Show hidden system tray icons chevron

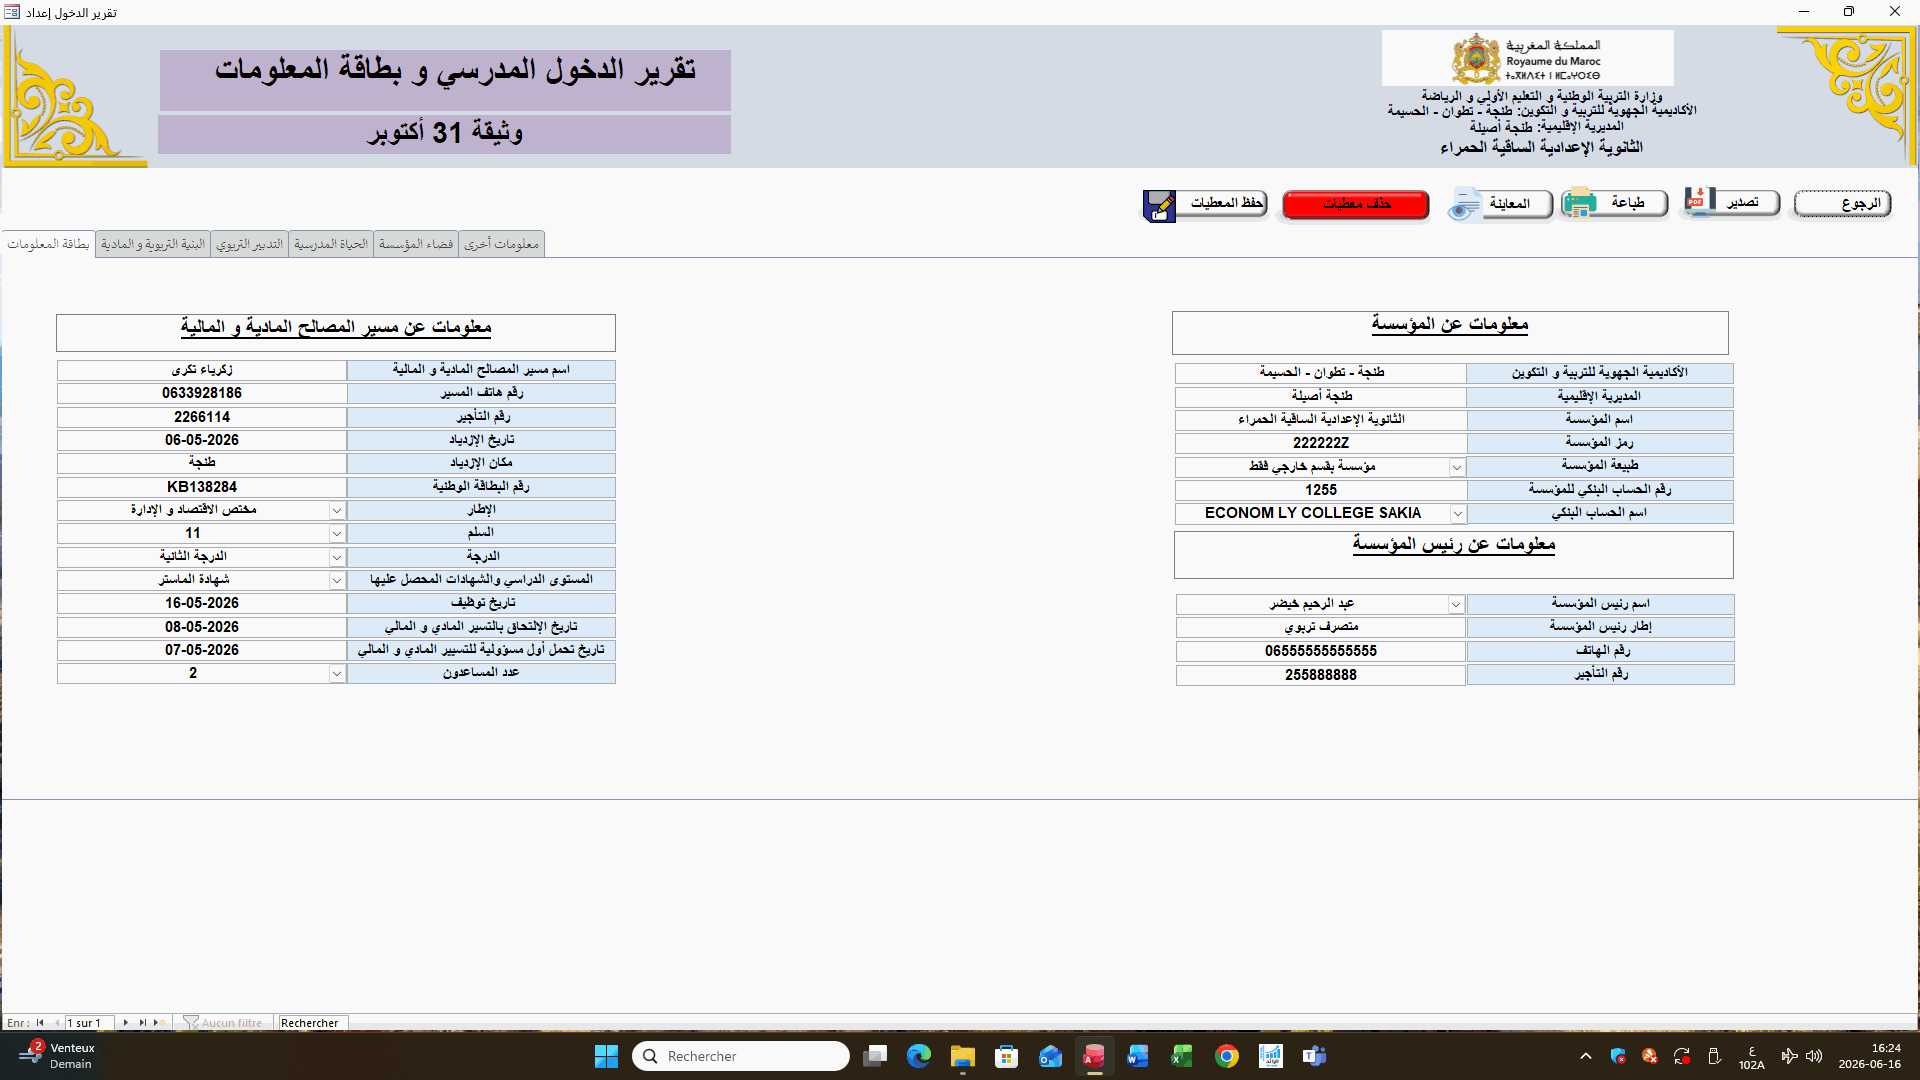(x=1586, y=1056)
